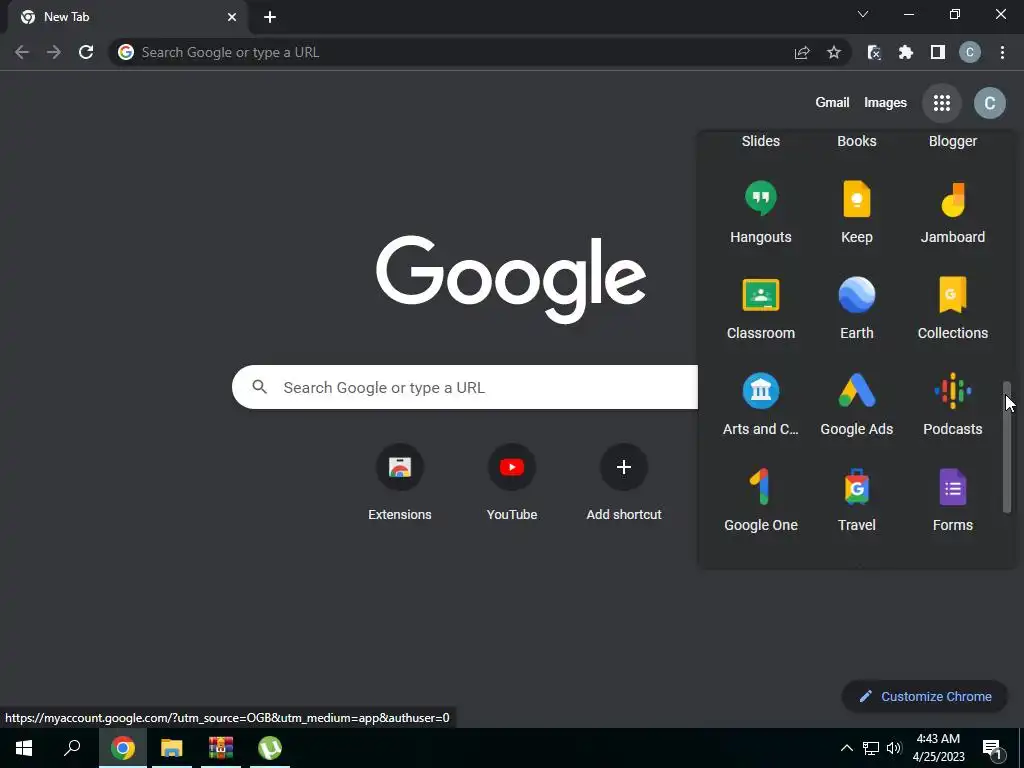Open Arts and Culture app
The height and width of the screenshot is (768, 1024).
tap(761, 404)
